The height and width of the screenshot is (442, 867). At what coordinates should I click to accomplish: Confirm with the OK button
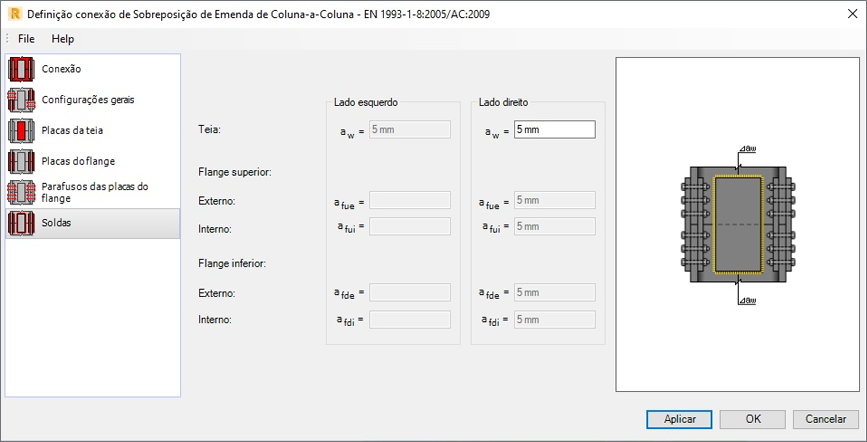click(753, 419)
